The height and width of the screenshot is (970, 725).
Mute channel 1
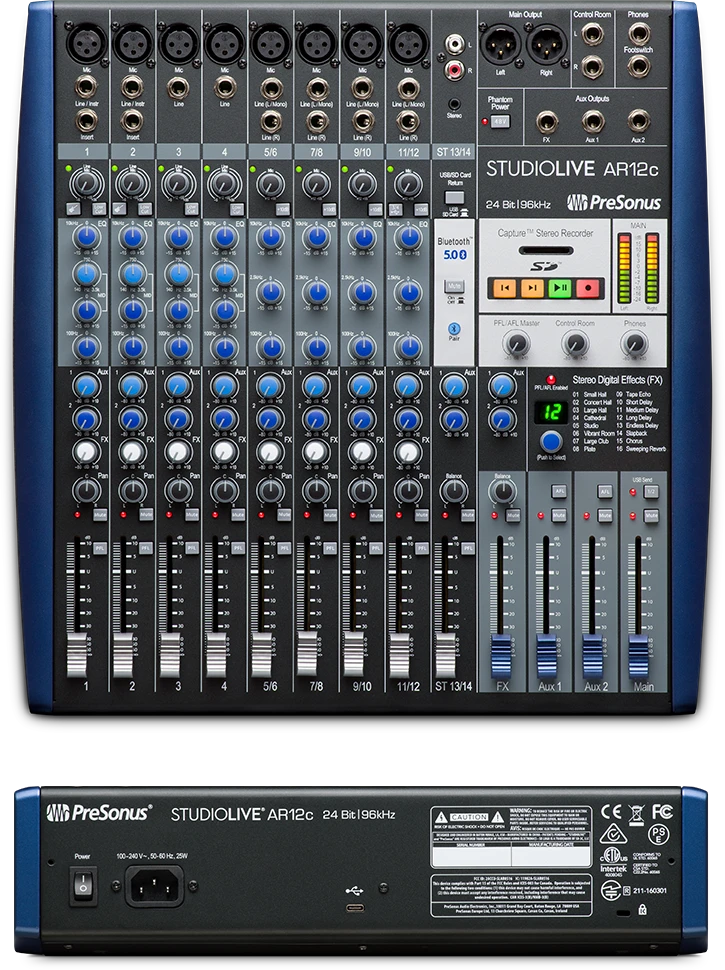[100, 514]
